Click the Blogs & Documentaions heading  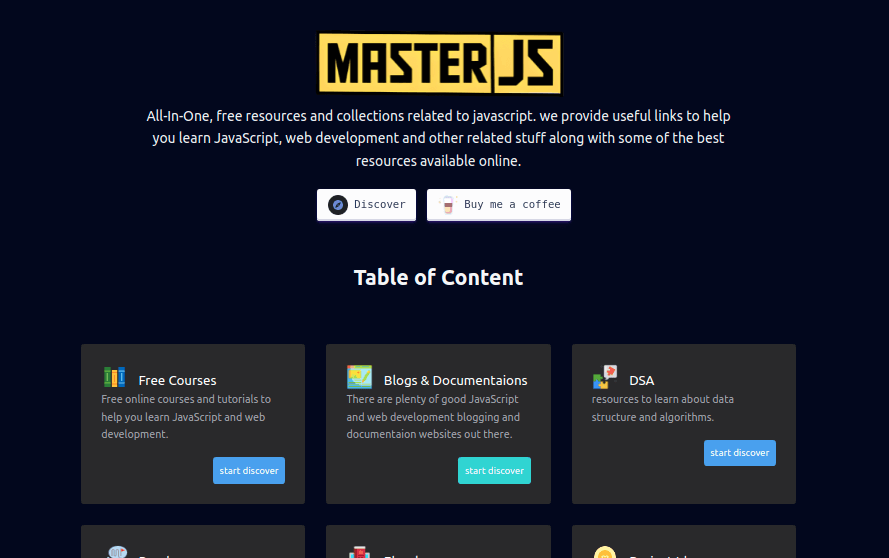(455, 380)
